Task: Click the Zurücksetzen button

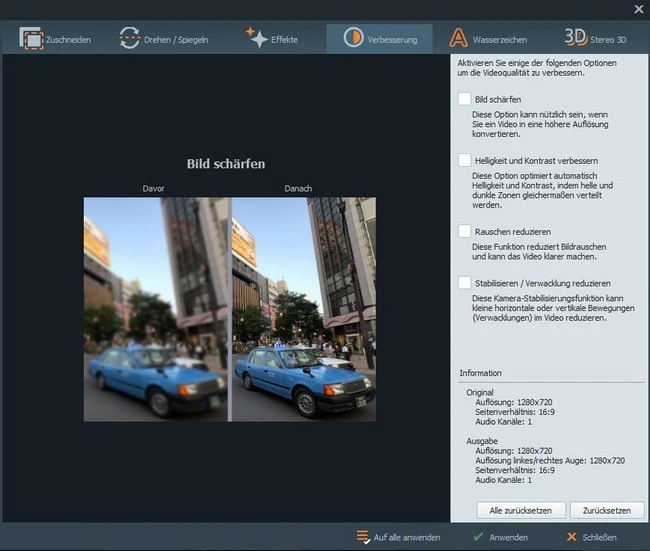Action: [607, 510]
